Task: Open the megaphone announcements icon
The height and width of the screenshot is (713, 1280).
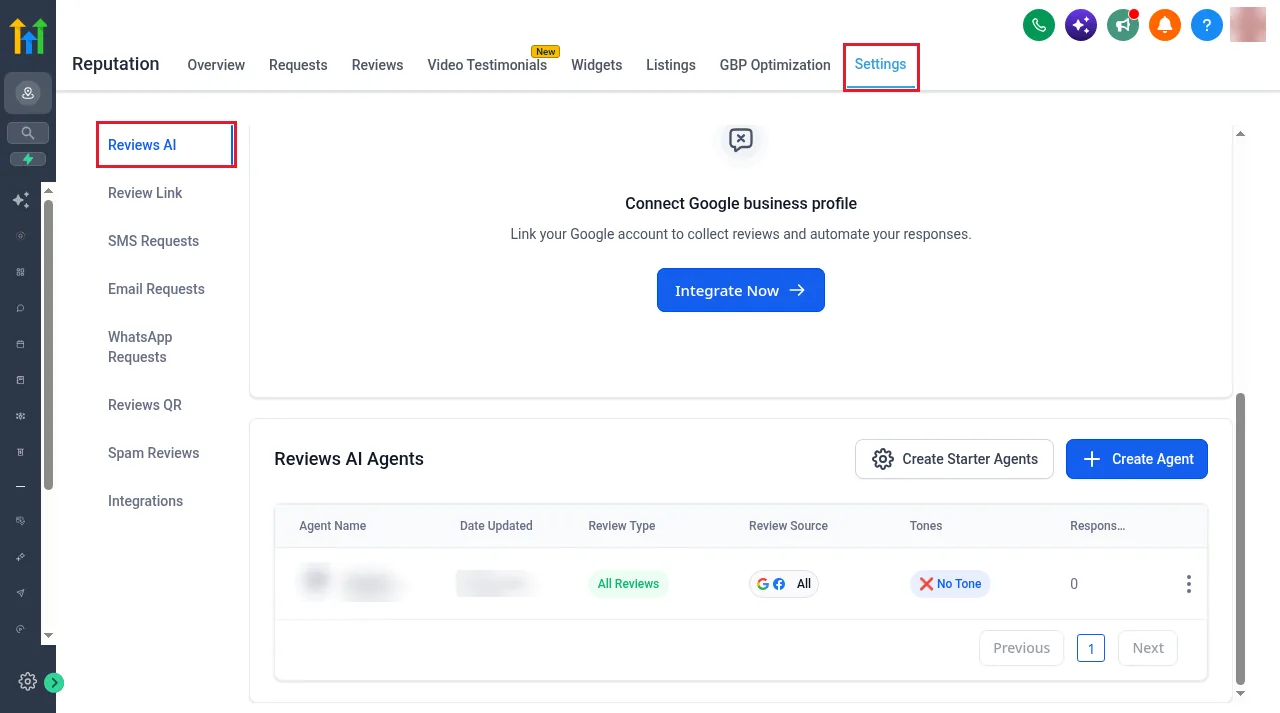Action: (1123, 24)
